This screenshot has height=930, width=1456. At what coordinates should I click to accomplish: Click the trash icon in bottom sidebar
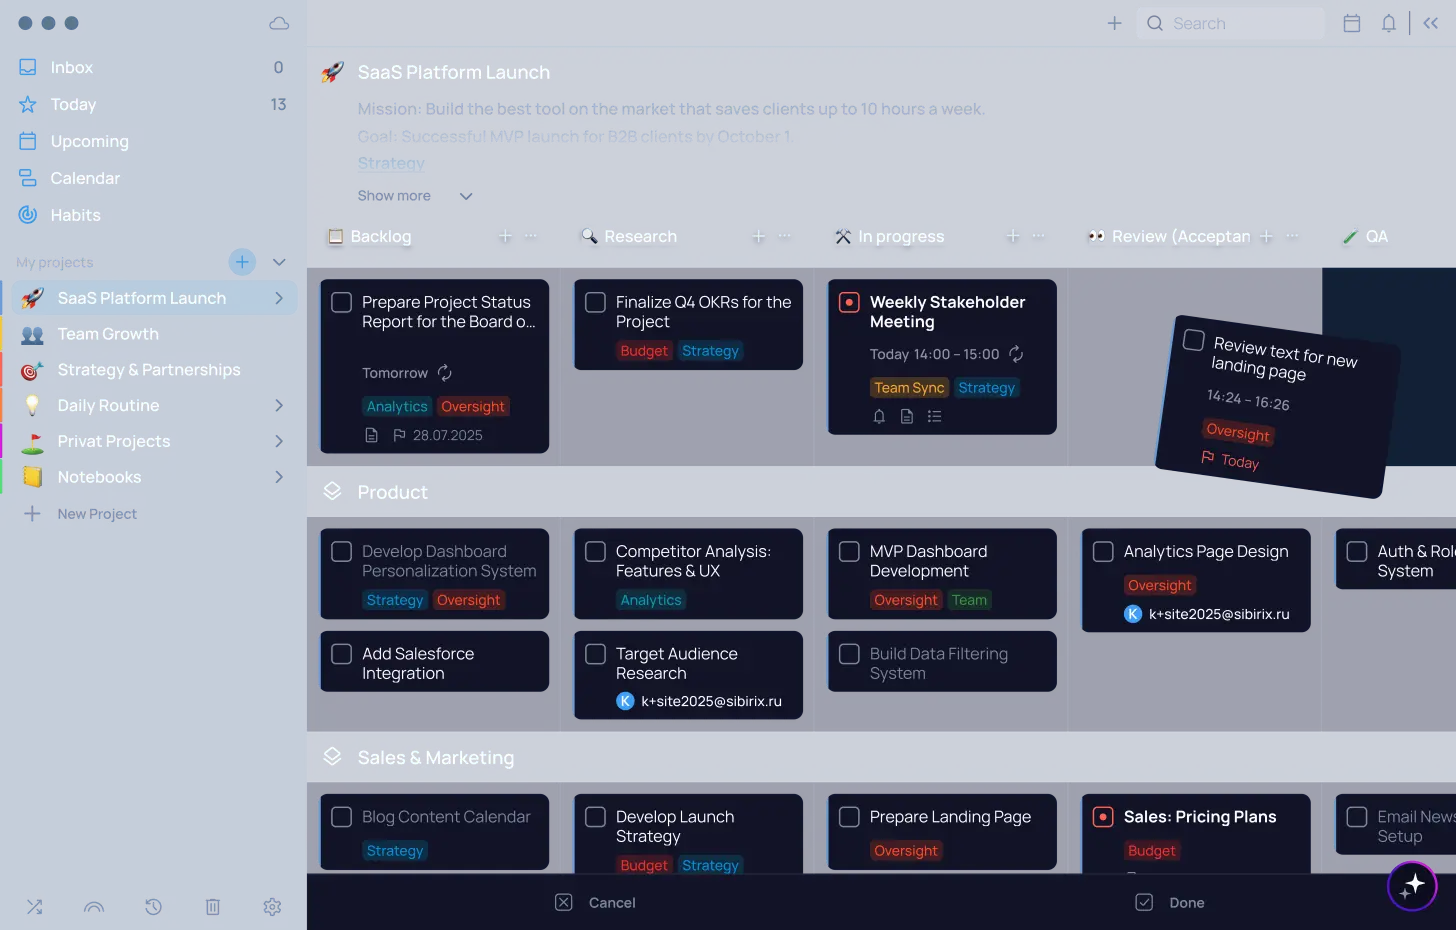tap(213, 906)
